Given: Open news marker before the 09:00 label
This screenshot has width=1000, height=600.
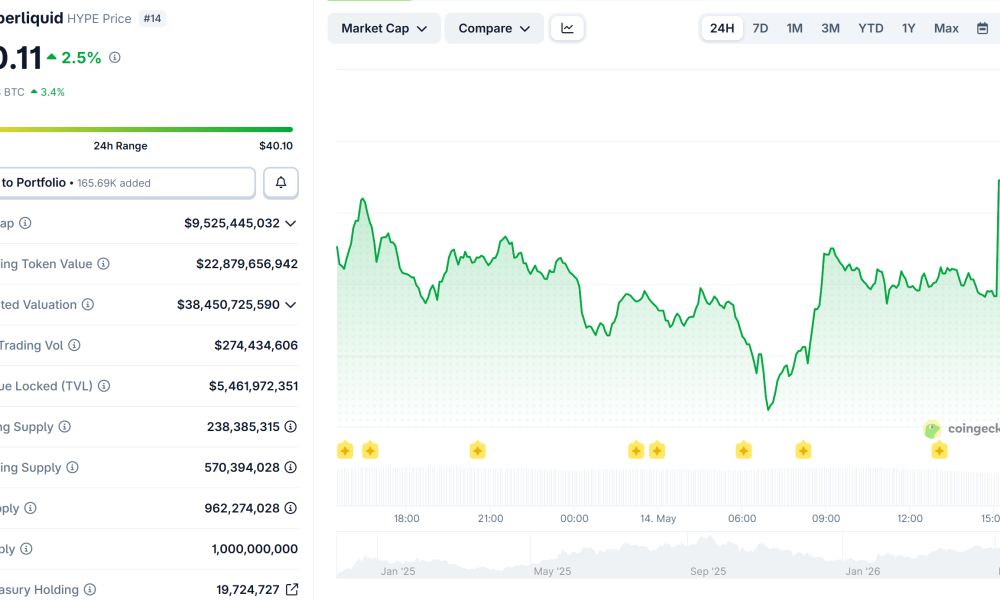Looking at the screenshot, I should (804, 451).
